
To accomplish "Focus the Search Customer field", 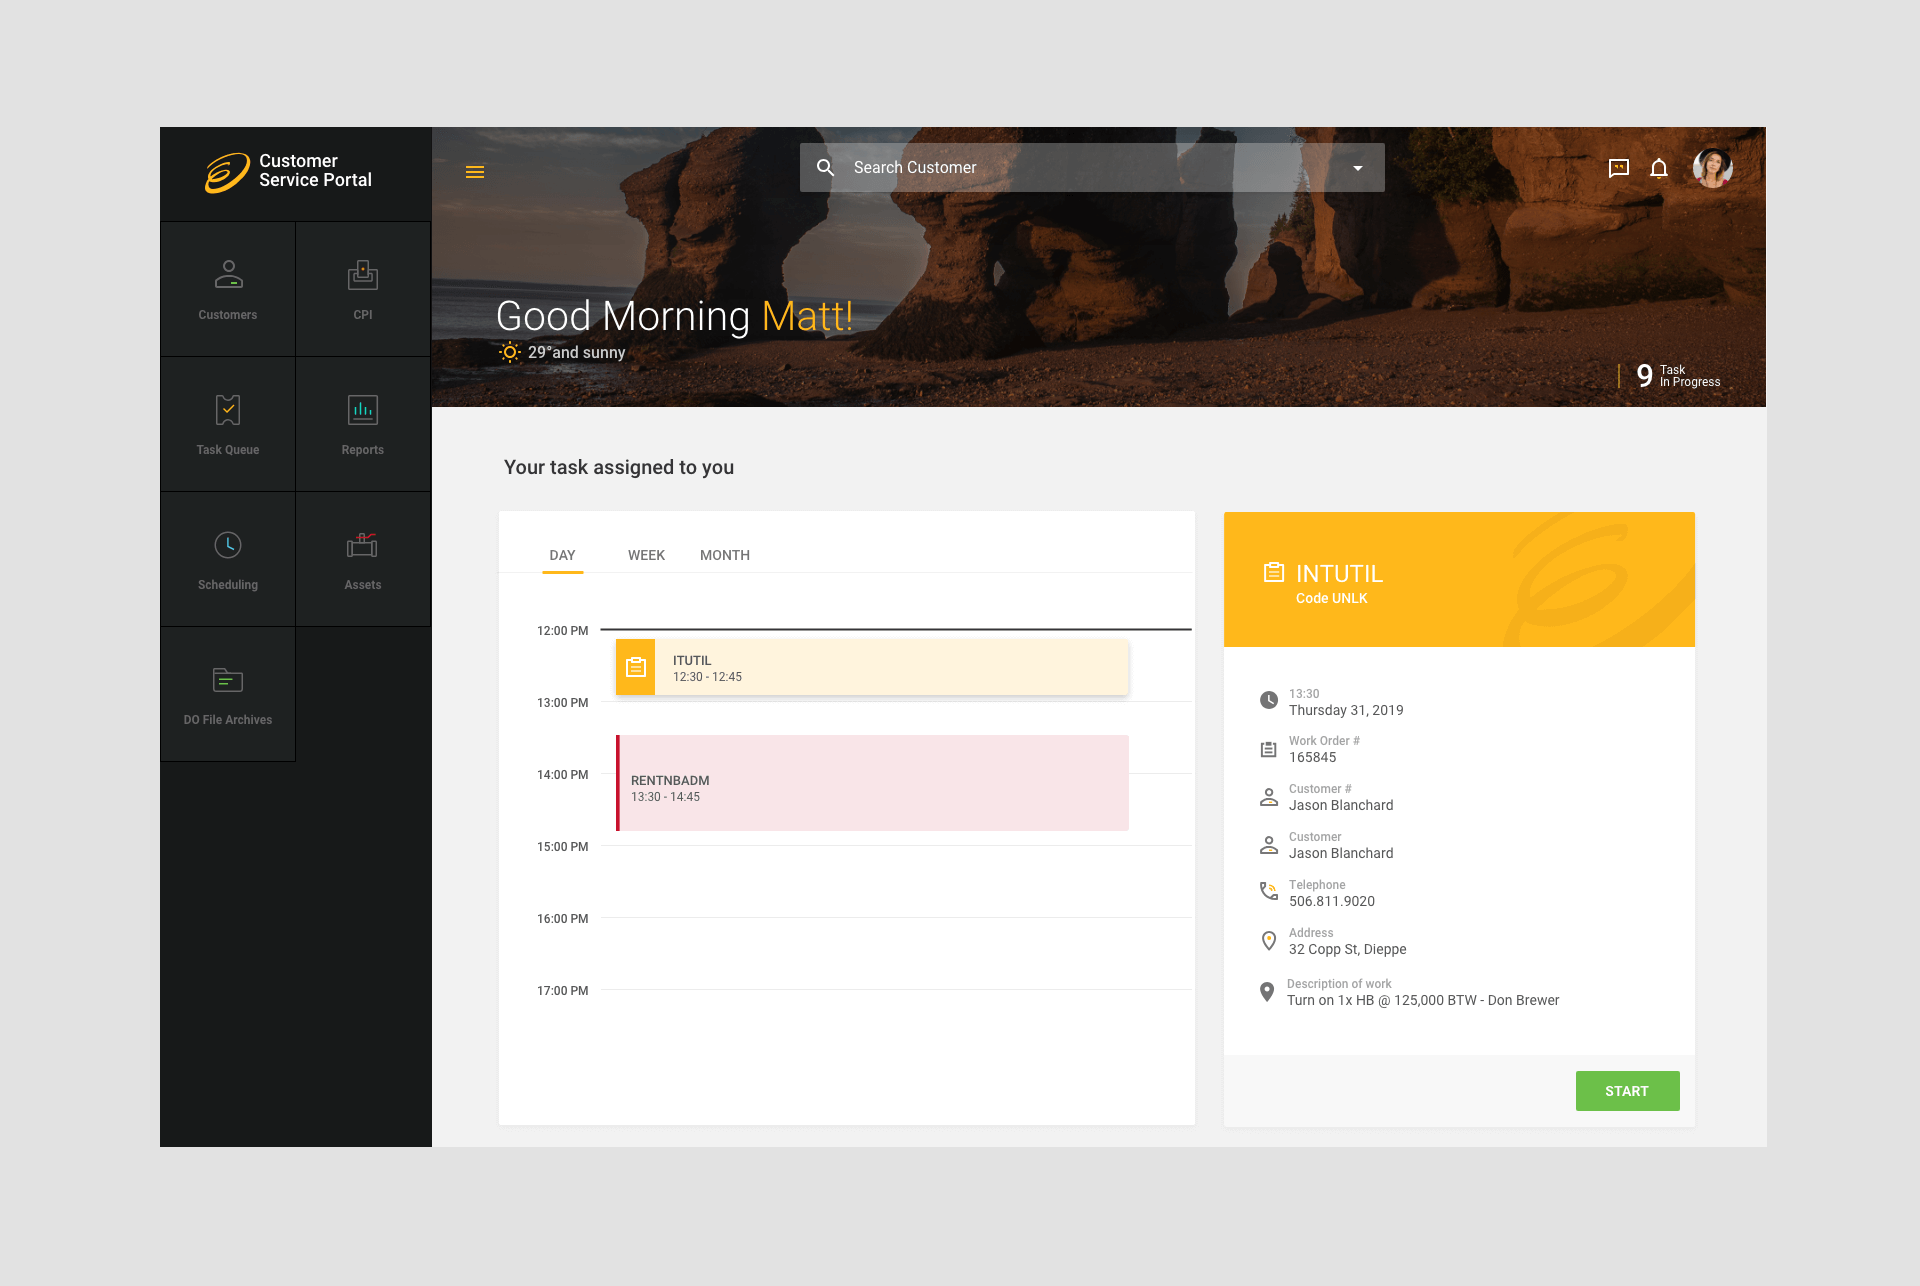I will coord(1092,168).
